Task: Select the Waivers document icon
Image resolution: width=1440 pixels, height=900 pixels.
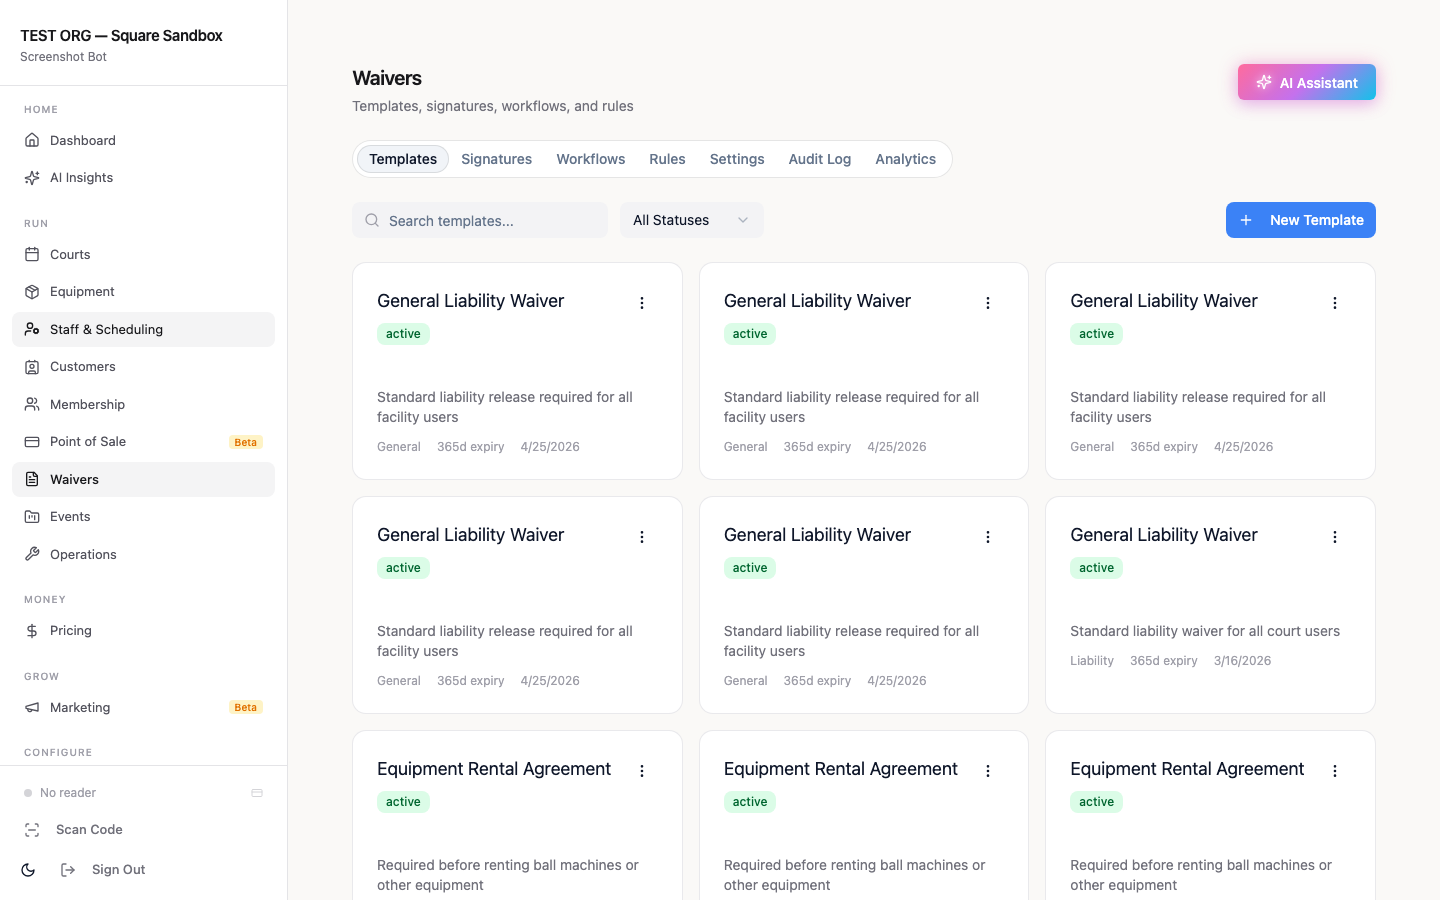Action: coord(32,479)
